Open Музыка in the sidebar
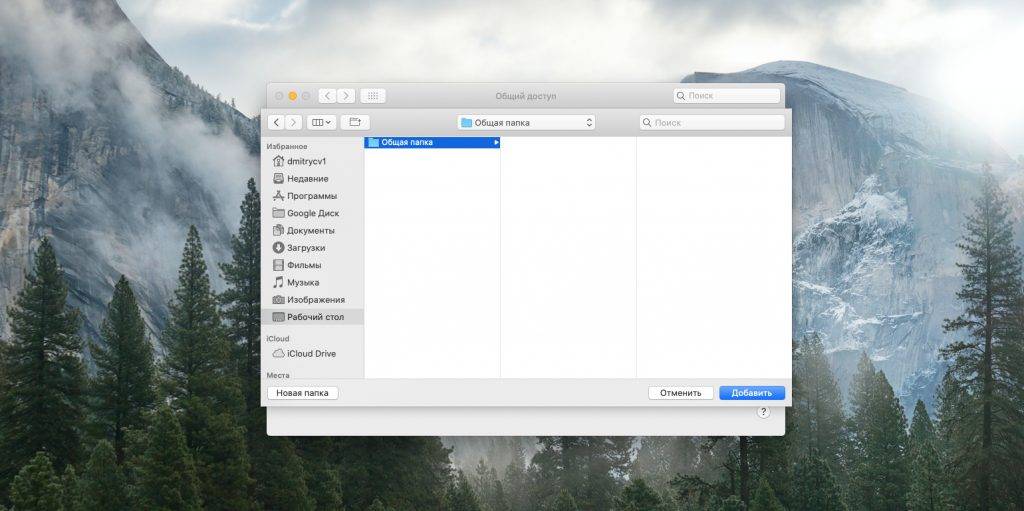1024x511 pixels. (303, 282)
